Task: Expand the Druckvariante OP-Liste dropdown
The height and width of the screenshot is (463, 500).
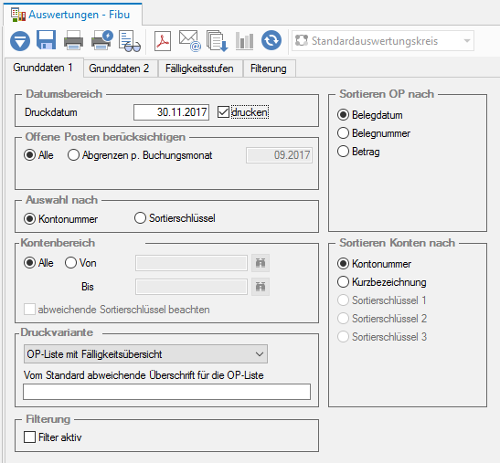Action: point(146,354)
